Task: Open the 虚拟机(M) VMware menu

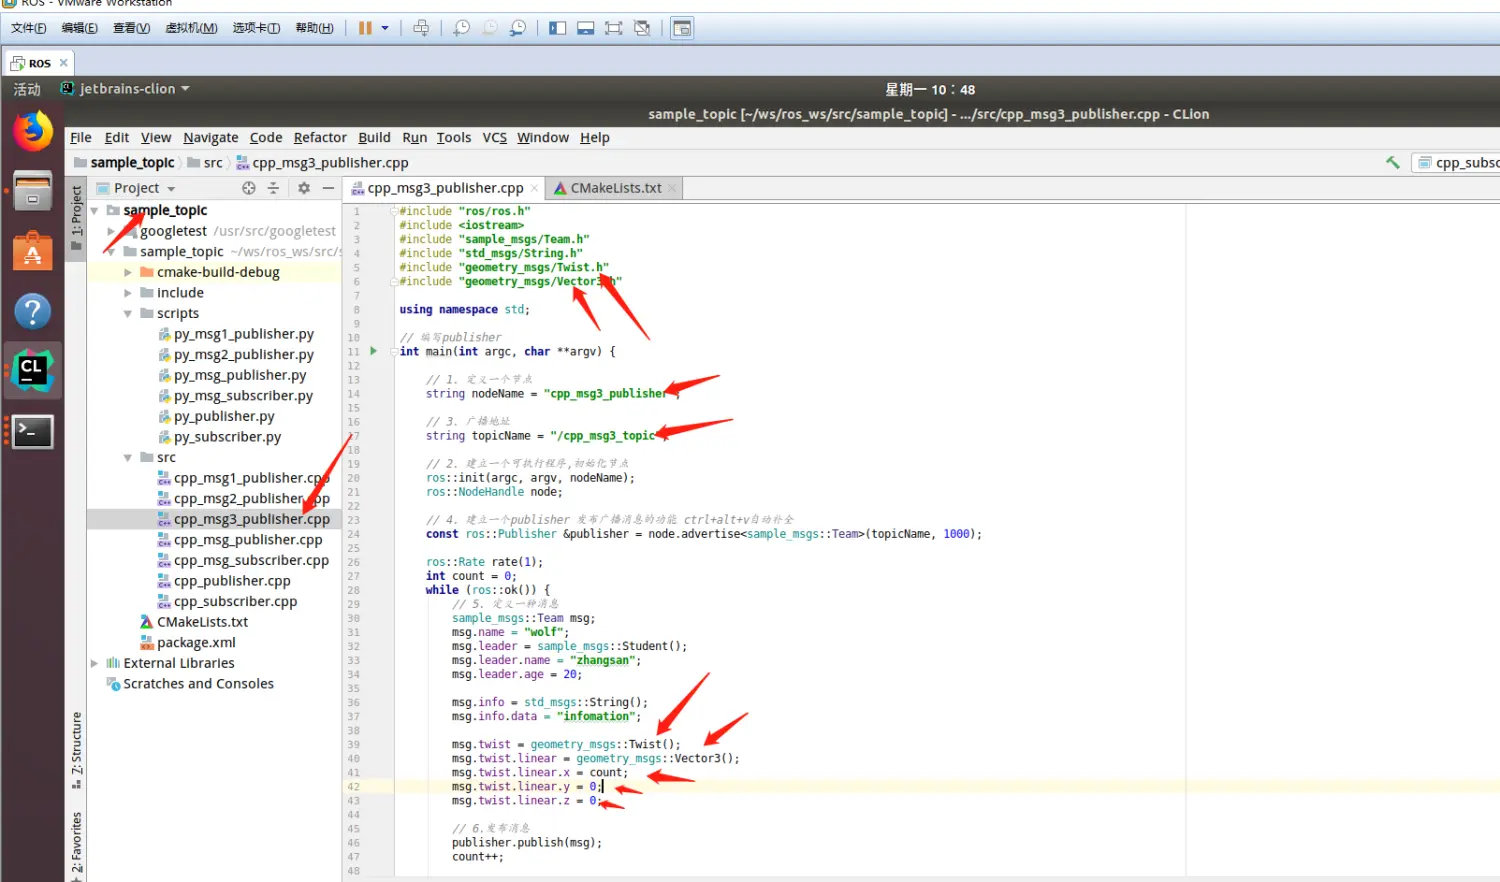Action: point(191,28)
